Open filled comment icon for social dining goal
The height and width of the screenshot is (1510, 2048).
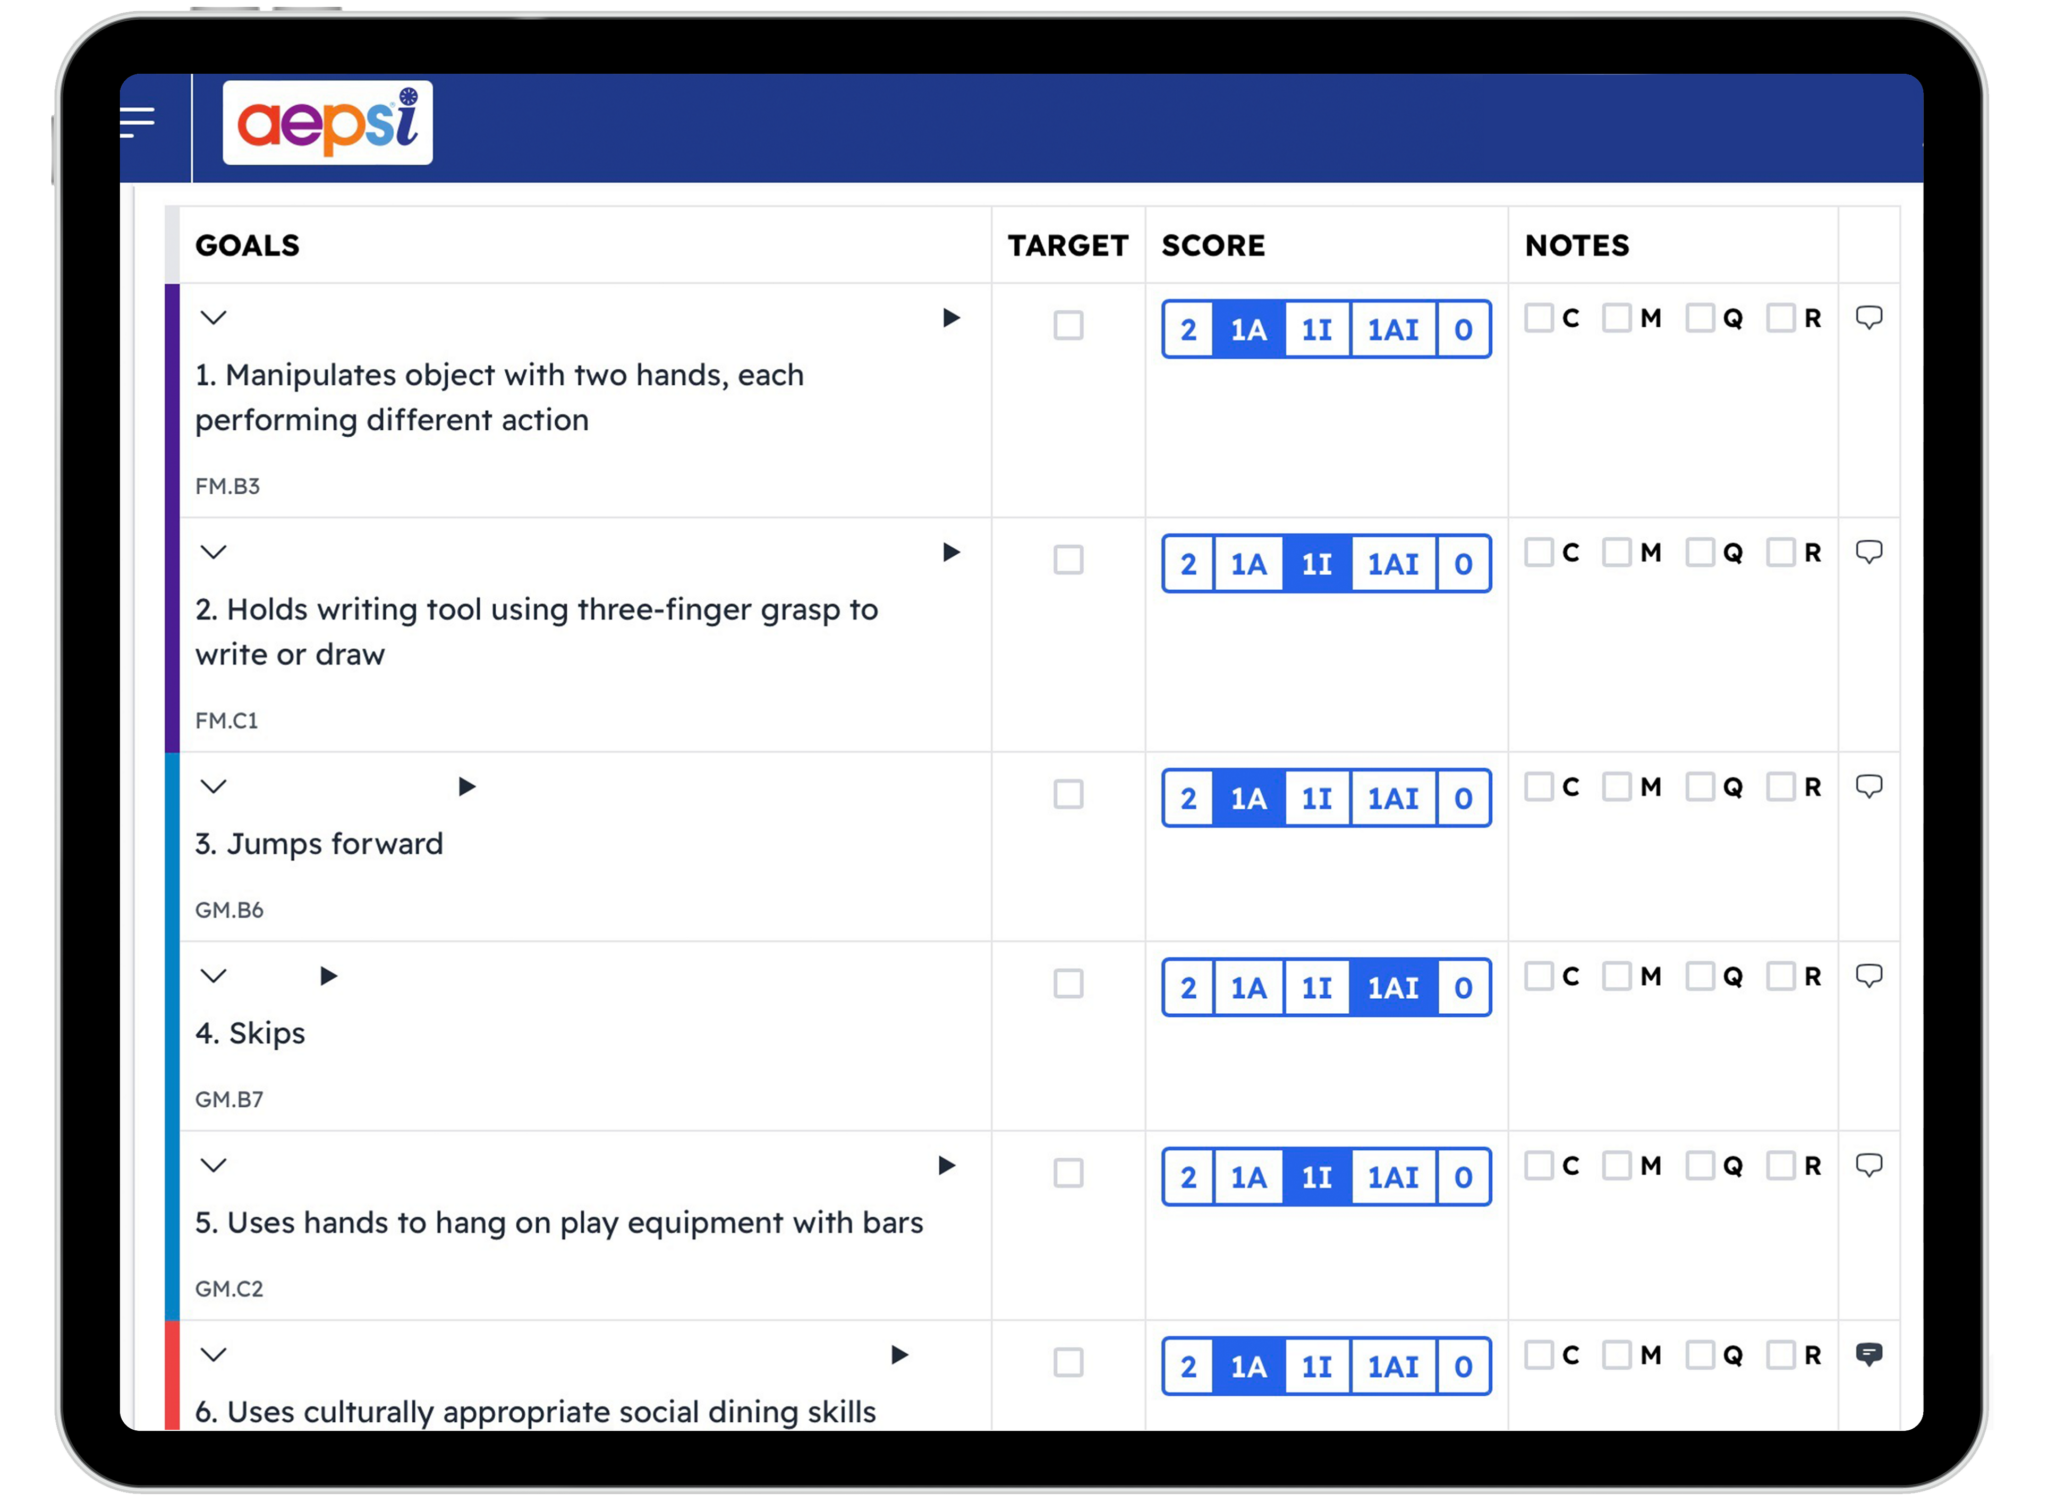pos(1868,1355)
